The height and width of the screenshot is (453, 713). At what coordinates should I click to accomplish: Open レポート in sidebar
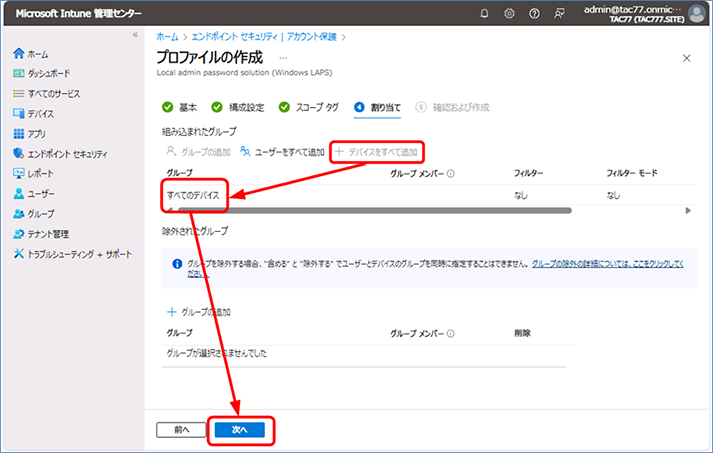[34, 174]
